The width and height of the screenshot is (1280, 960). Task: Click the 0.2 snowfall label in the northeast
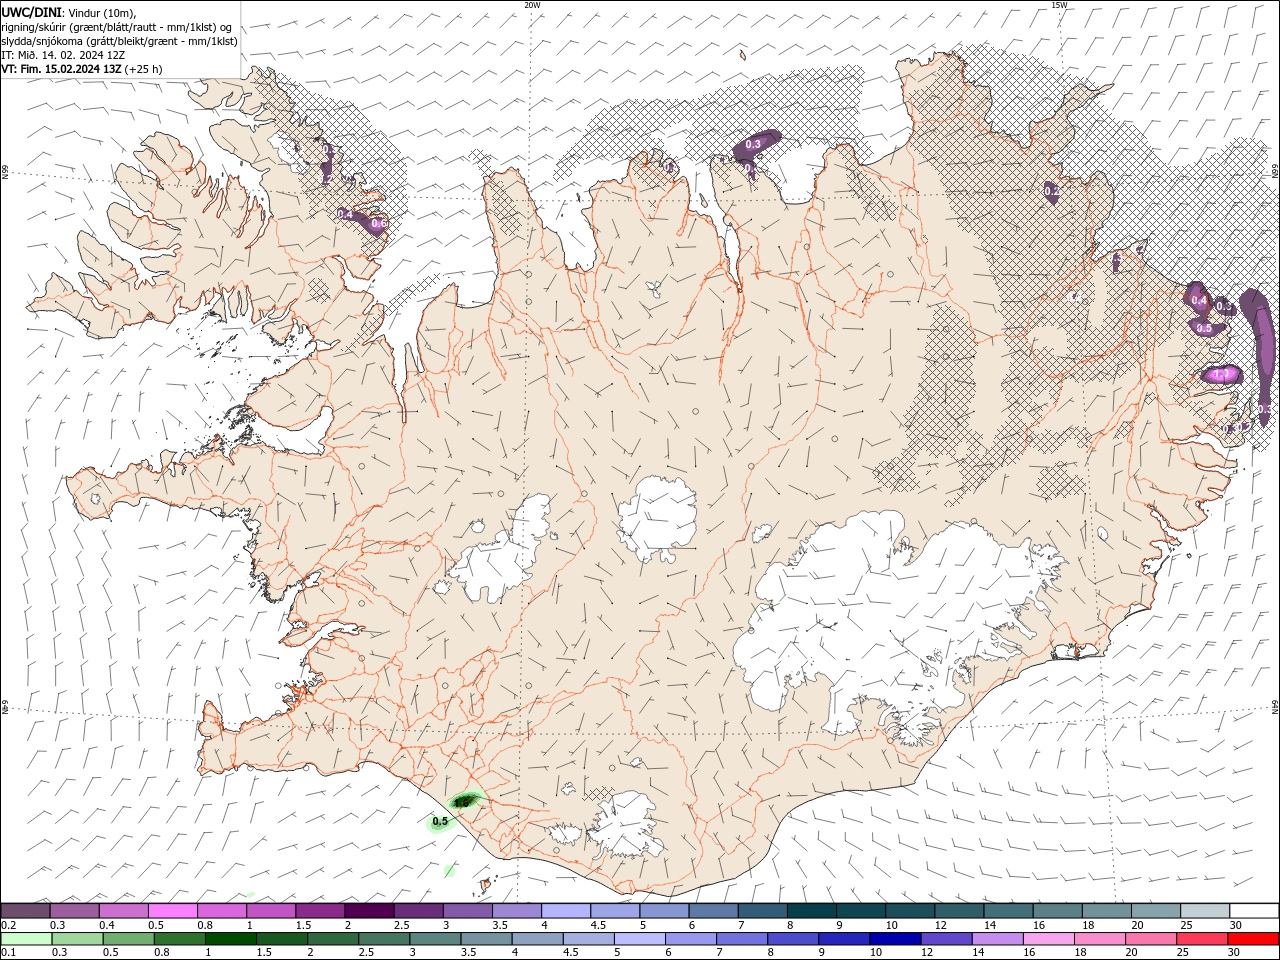1052,190
